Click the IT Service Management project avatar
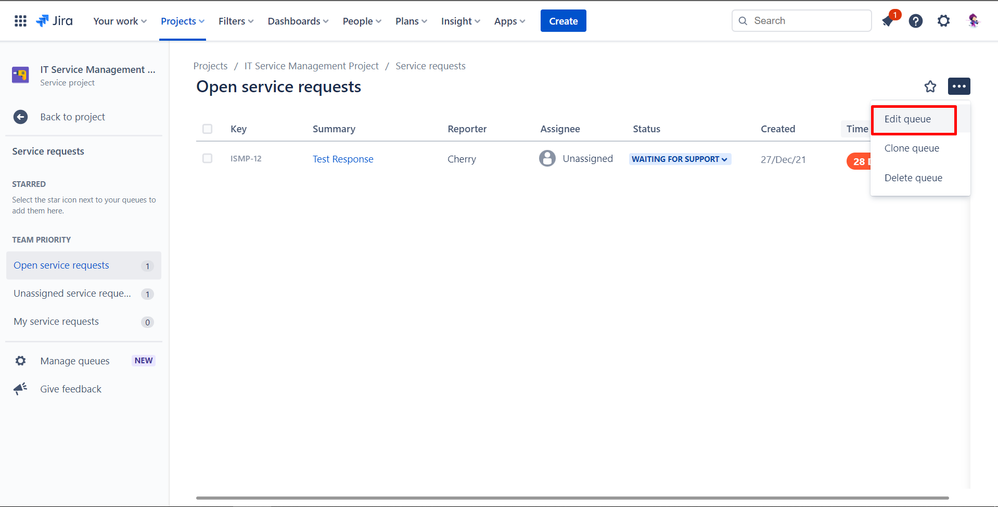The image size is (998, 507). [20, 75]
